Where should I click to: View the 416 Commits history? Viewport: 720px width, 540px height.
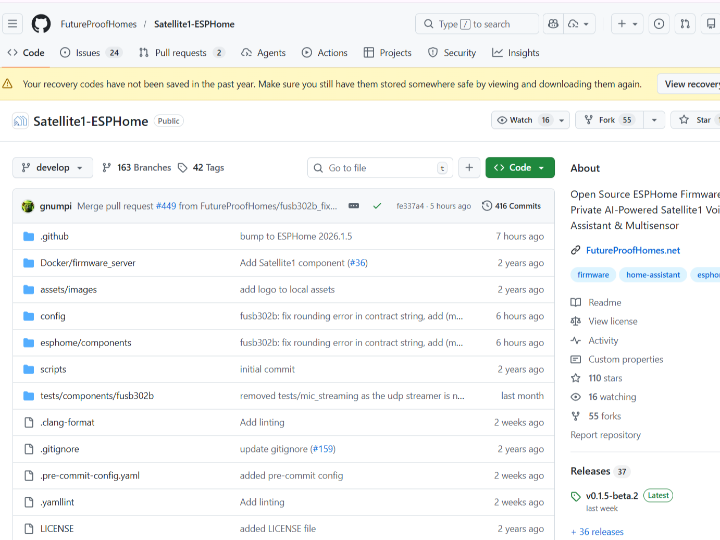511,206
